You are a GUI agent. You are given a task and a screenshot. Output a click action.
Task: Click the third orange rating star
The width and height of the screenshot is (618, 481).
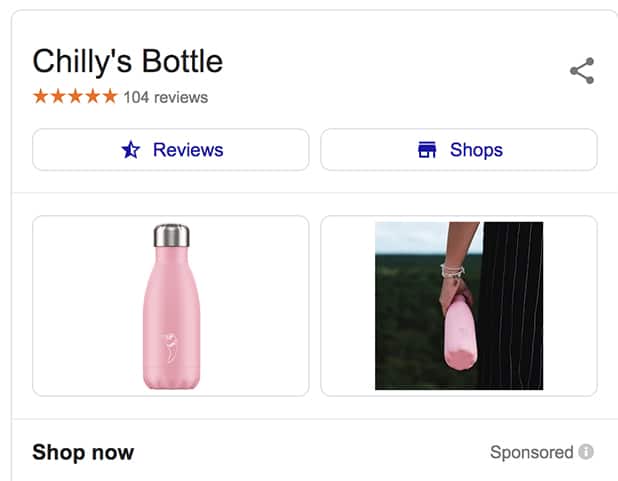pyautogui.click(x=75, y=97)
